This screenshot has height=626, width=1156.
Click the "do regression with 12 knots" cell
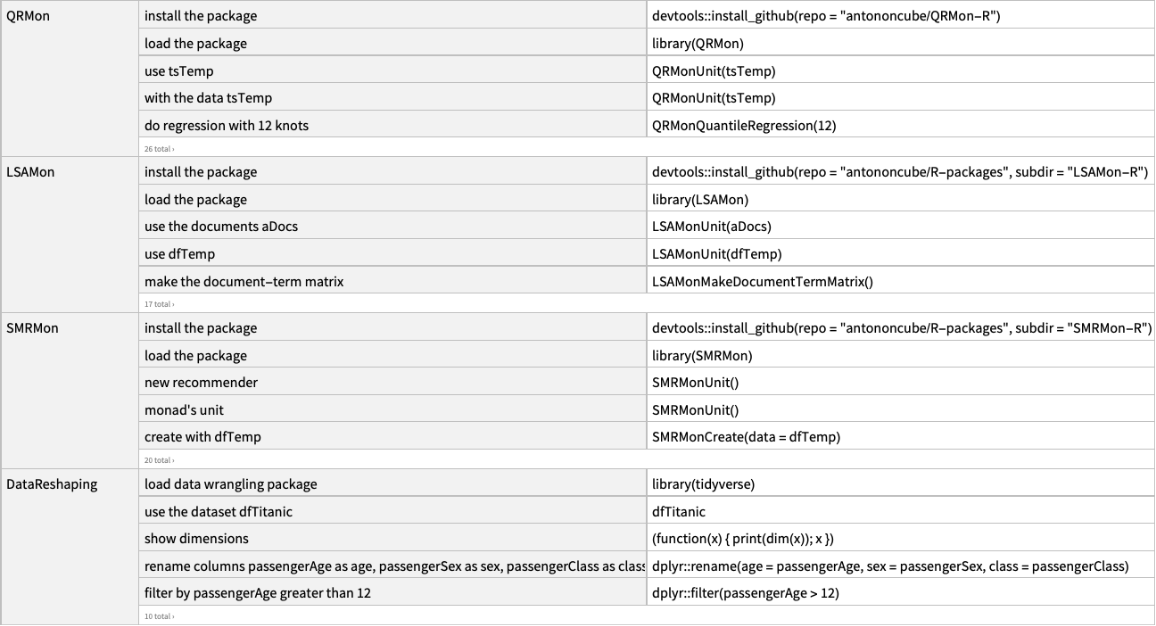(227, 125)
